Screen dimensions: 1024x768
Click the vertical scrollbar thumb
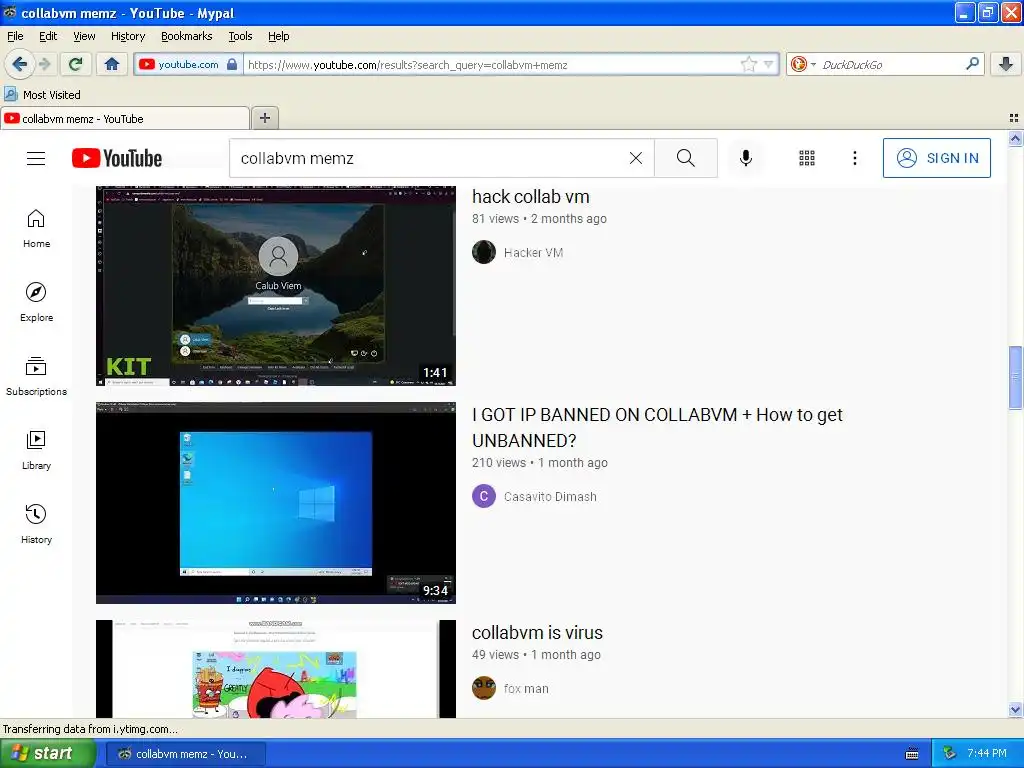tap(1015, 377)
